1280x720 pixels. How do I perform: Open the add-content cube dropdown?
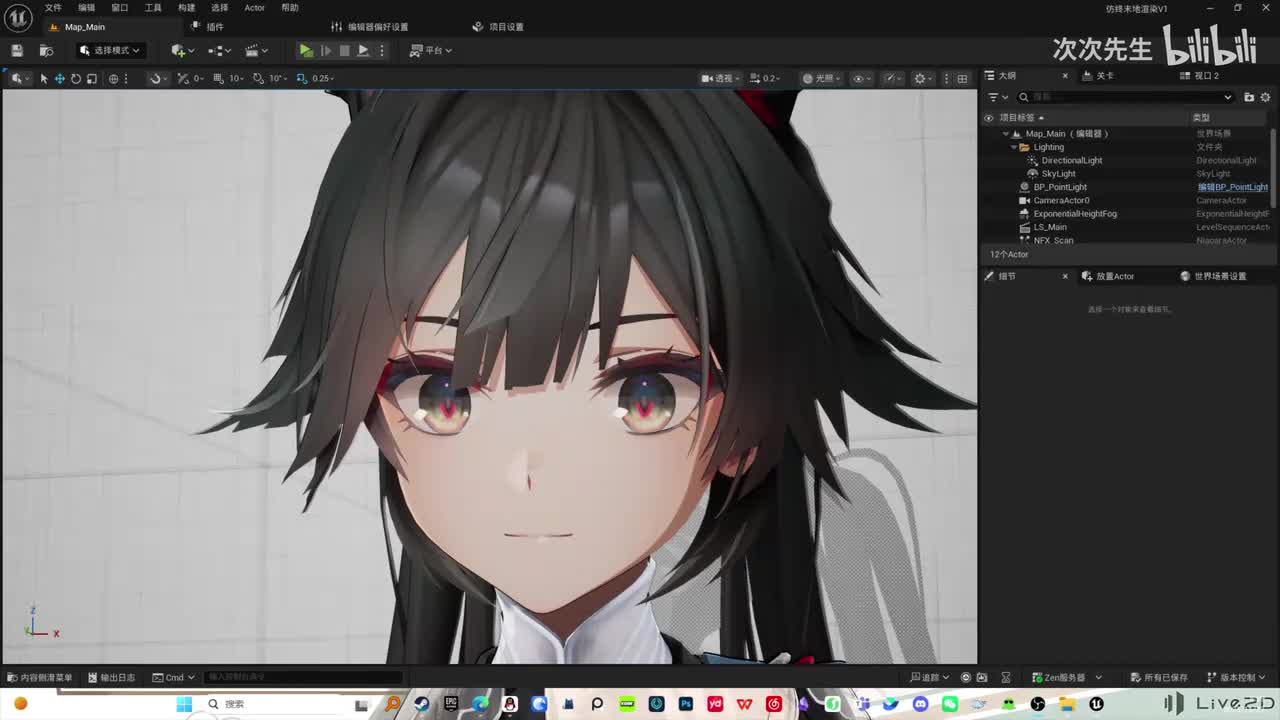[x=181, y=50]
